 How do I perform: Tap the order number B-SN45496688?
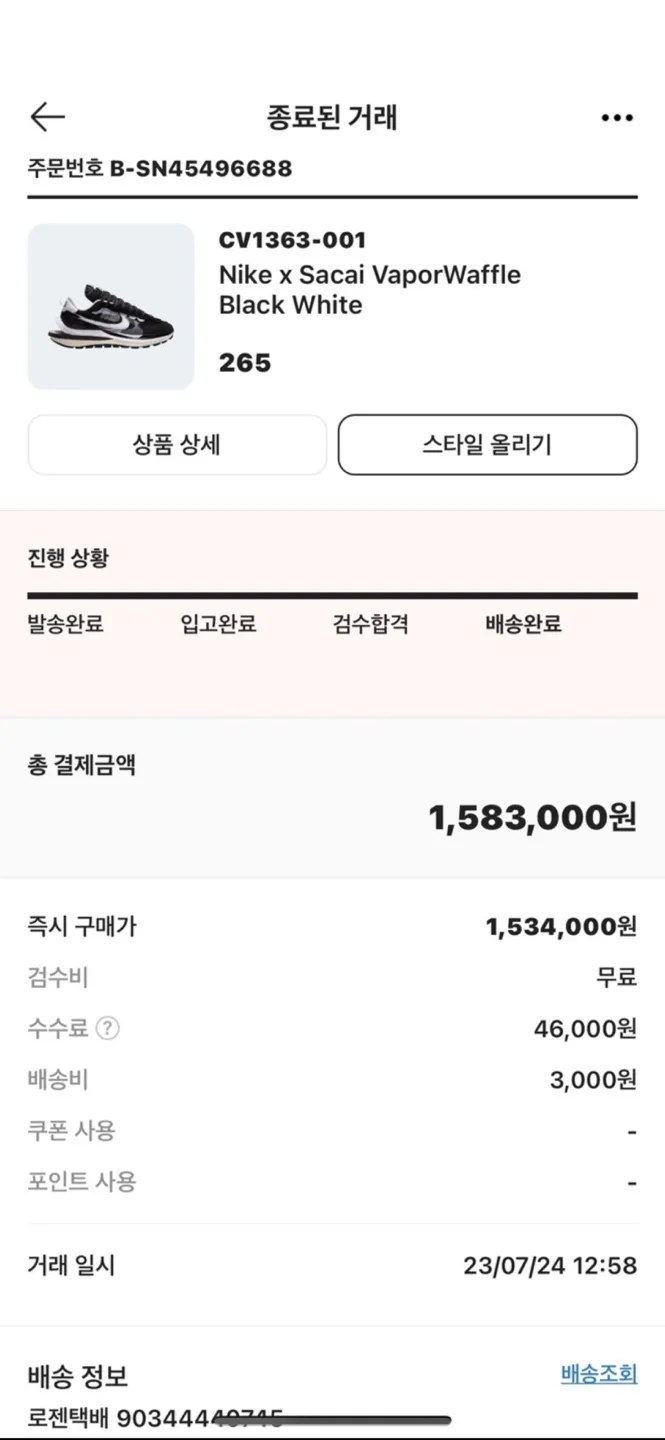[201, 168]
